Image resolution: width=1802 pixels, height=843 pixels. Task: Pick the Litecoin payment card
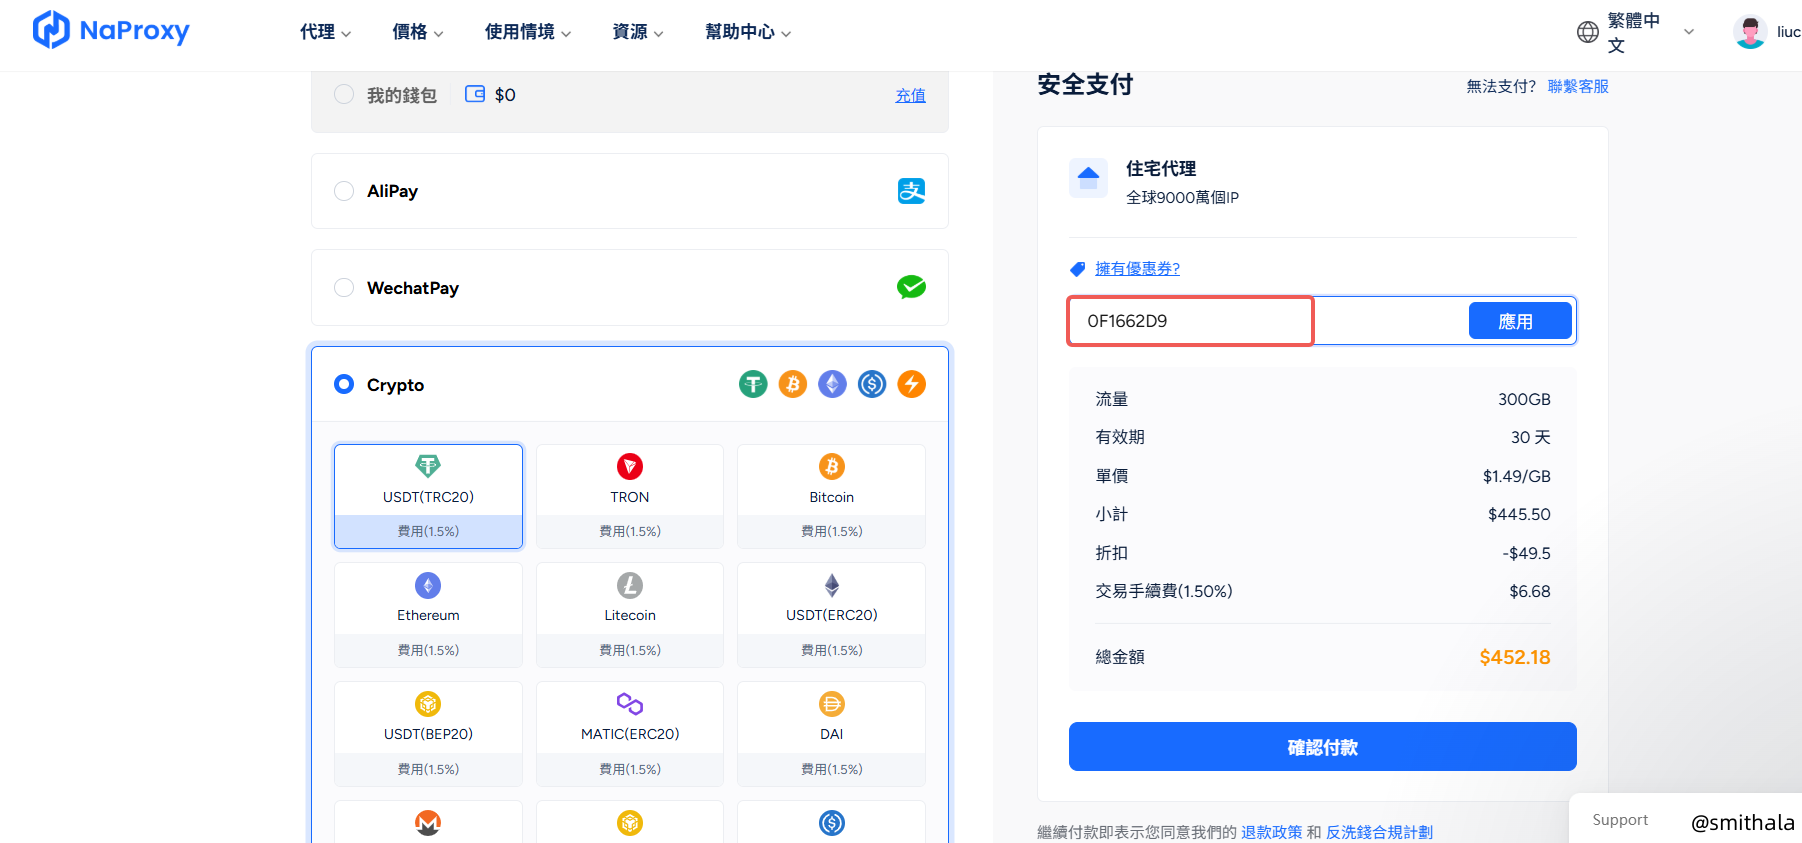tap(630, 614)
